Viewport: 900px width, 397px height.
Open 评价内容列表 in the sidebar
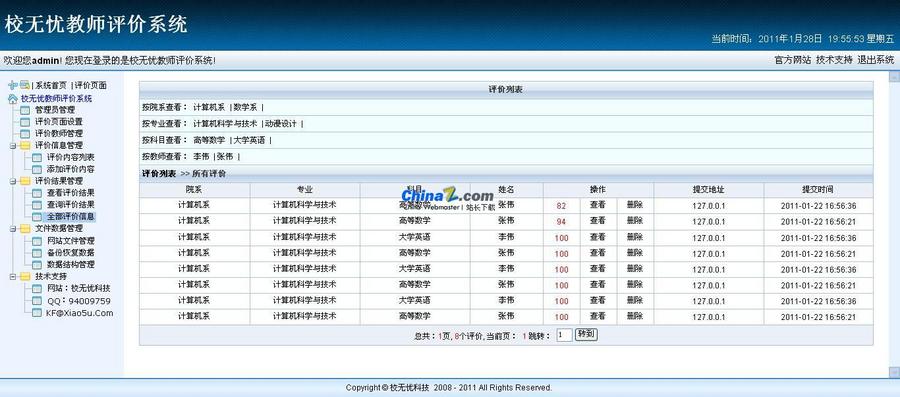(71, 157)
